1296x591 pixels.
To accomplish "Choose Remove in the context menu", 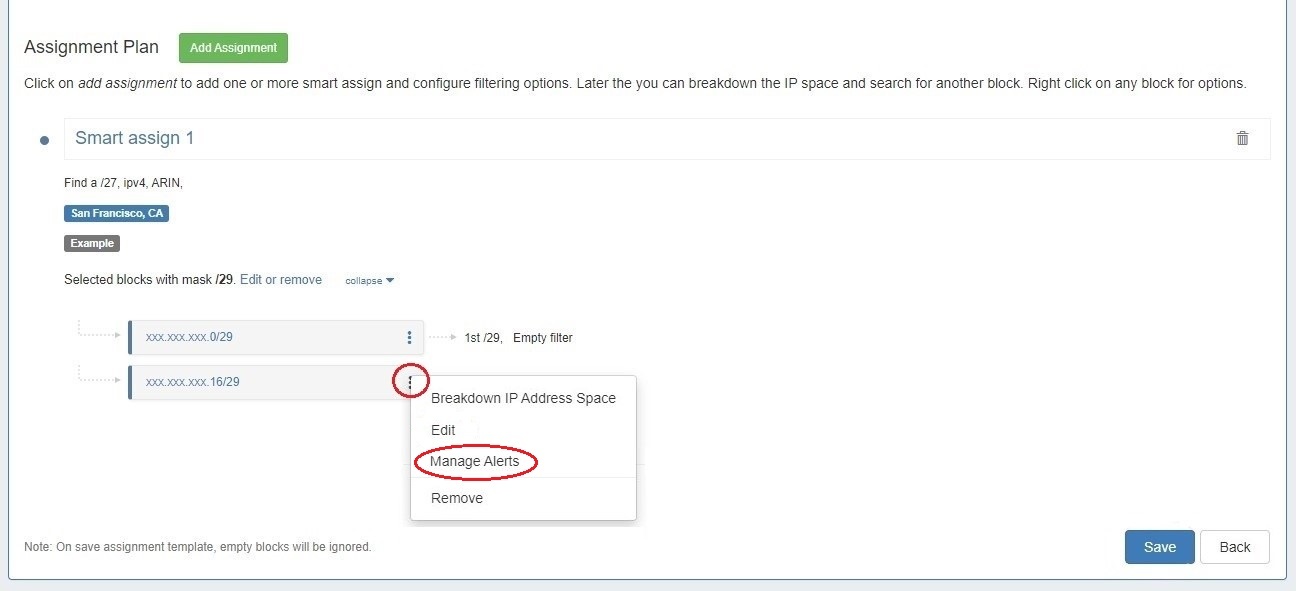I will [x=457, y=498].
